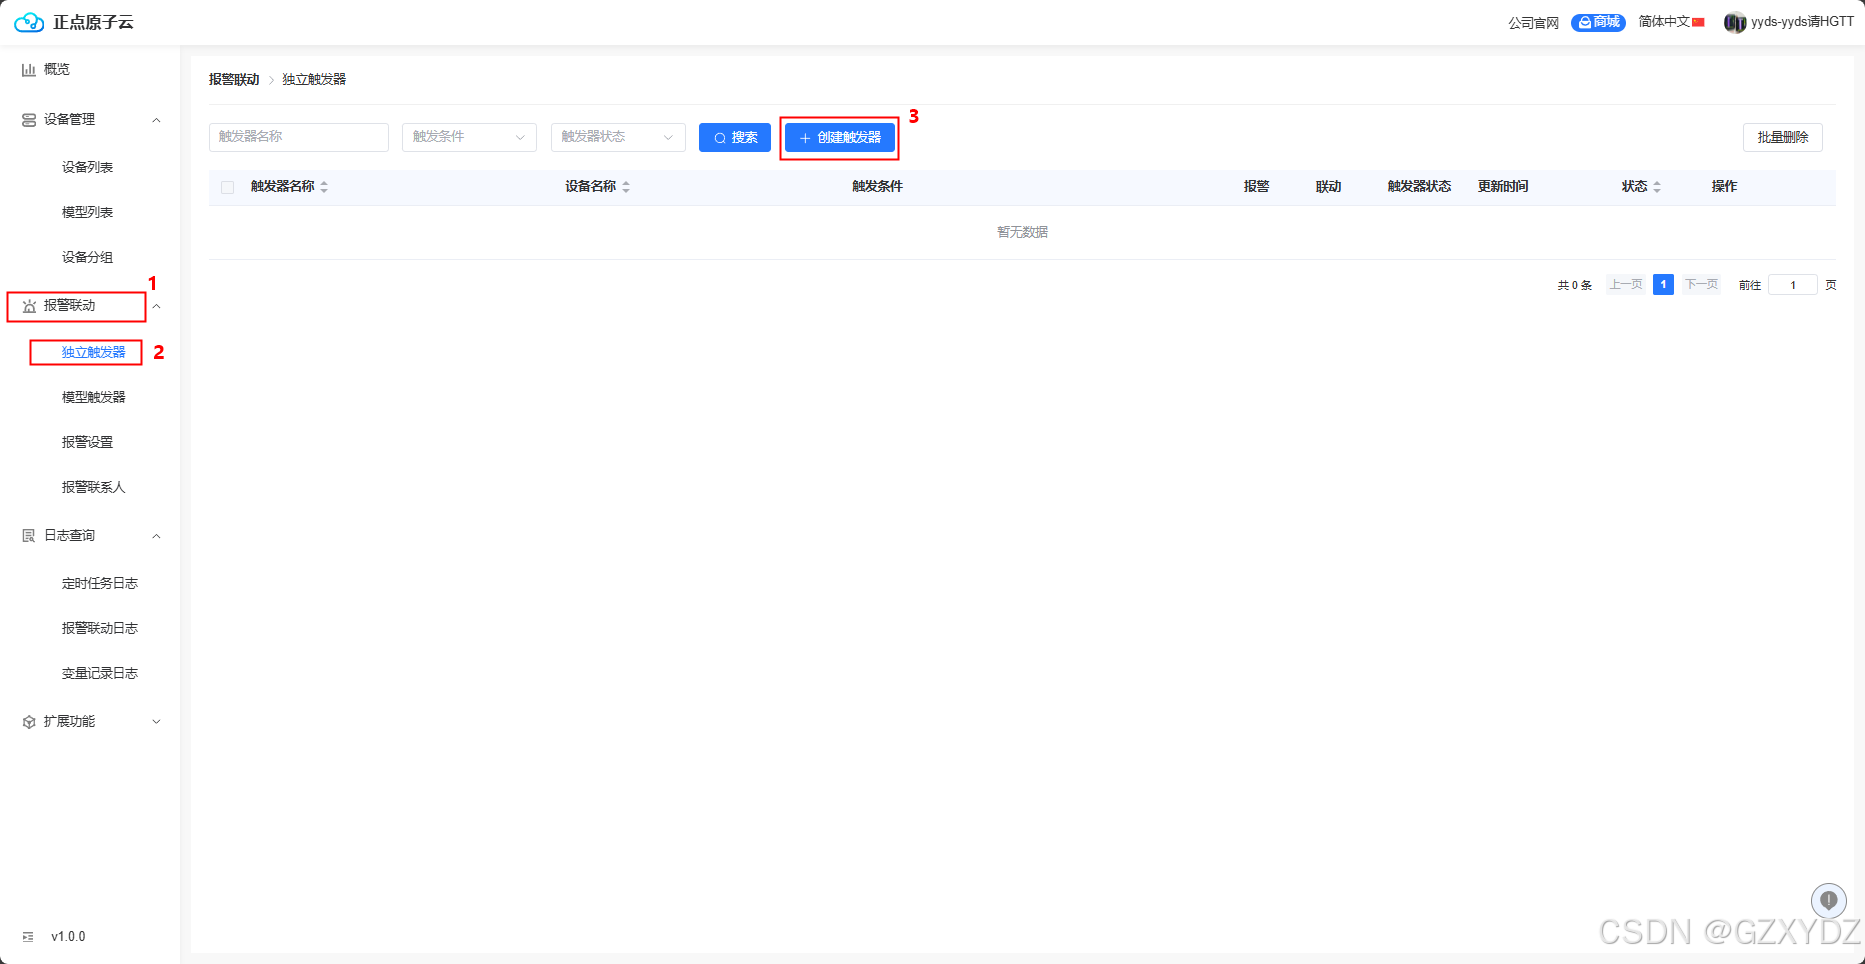Image resolution: width=1865 pixels, height=964 pixels.
Task: Click the sidebar collapse icon beside v1.0.0
Action: pos(28,937)
